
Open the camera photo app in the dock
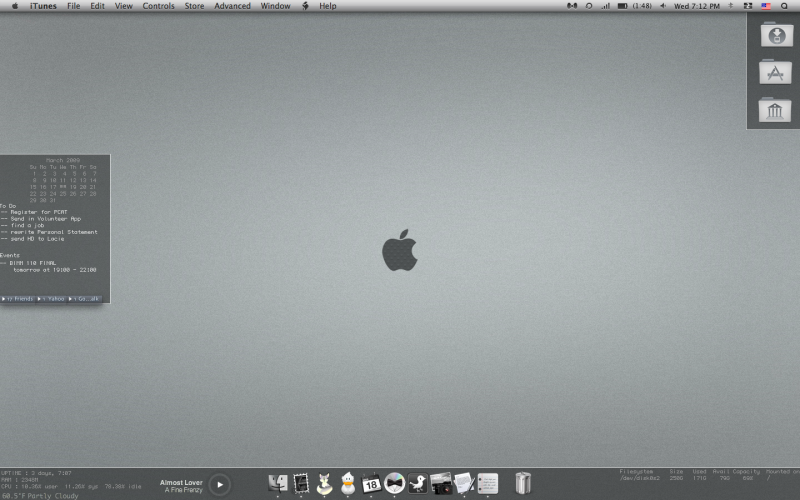tap(441, 483)
